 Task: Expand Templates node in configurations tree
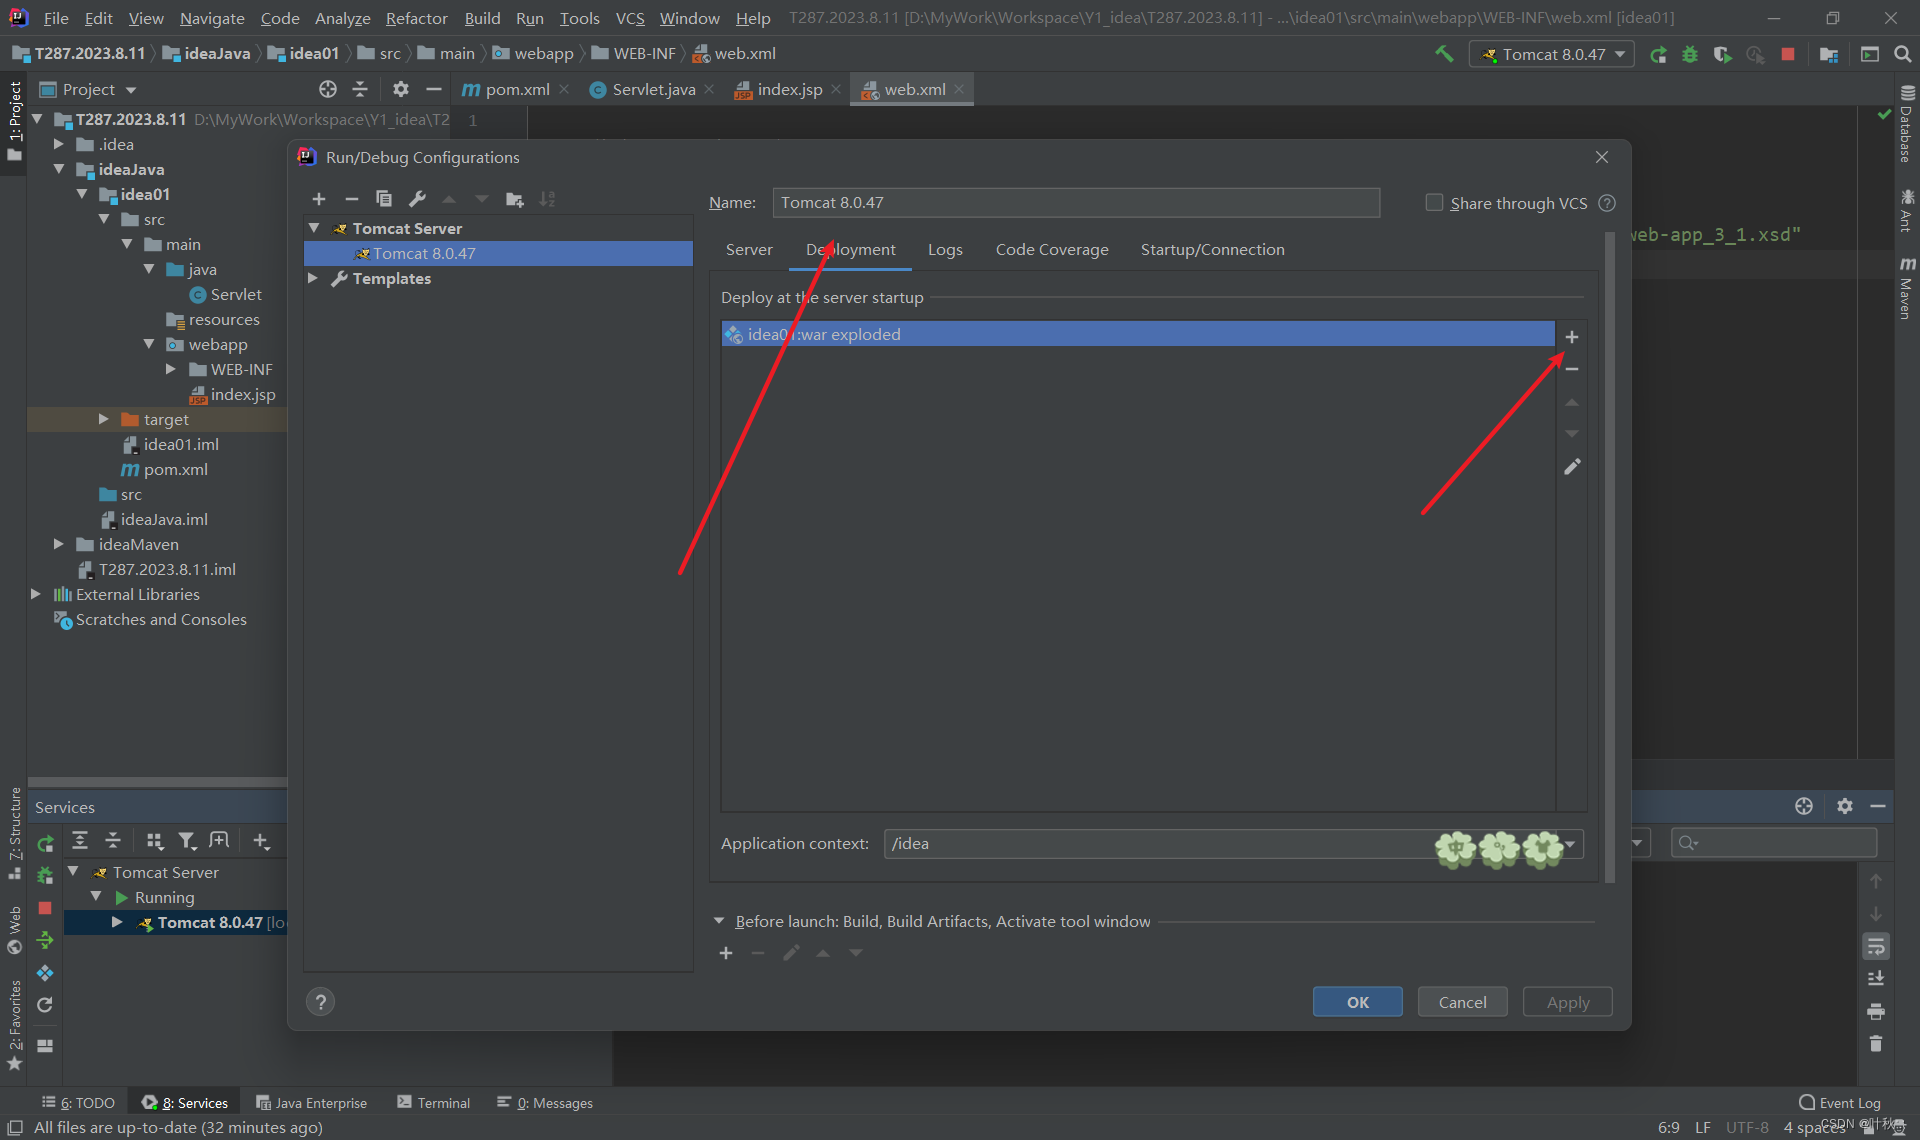click(315, 278)
